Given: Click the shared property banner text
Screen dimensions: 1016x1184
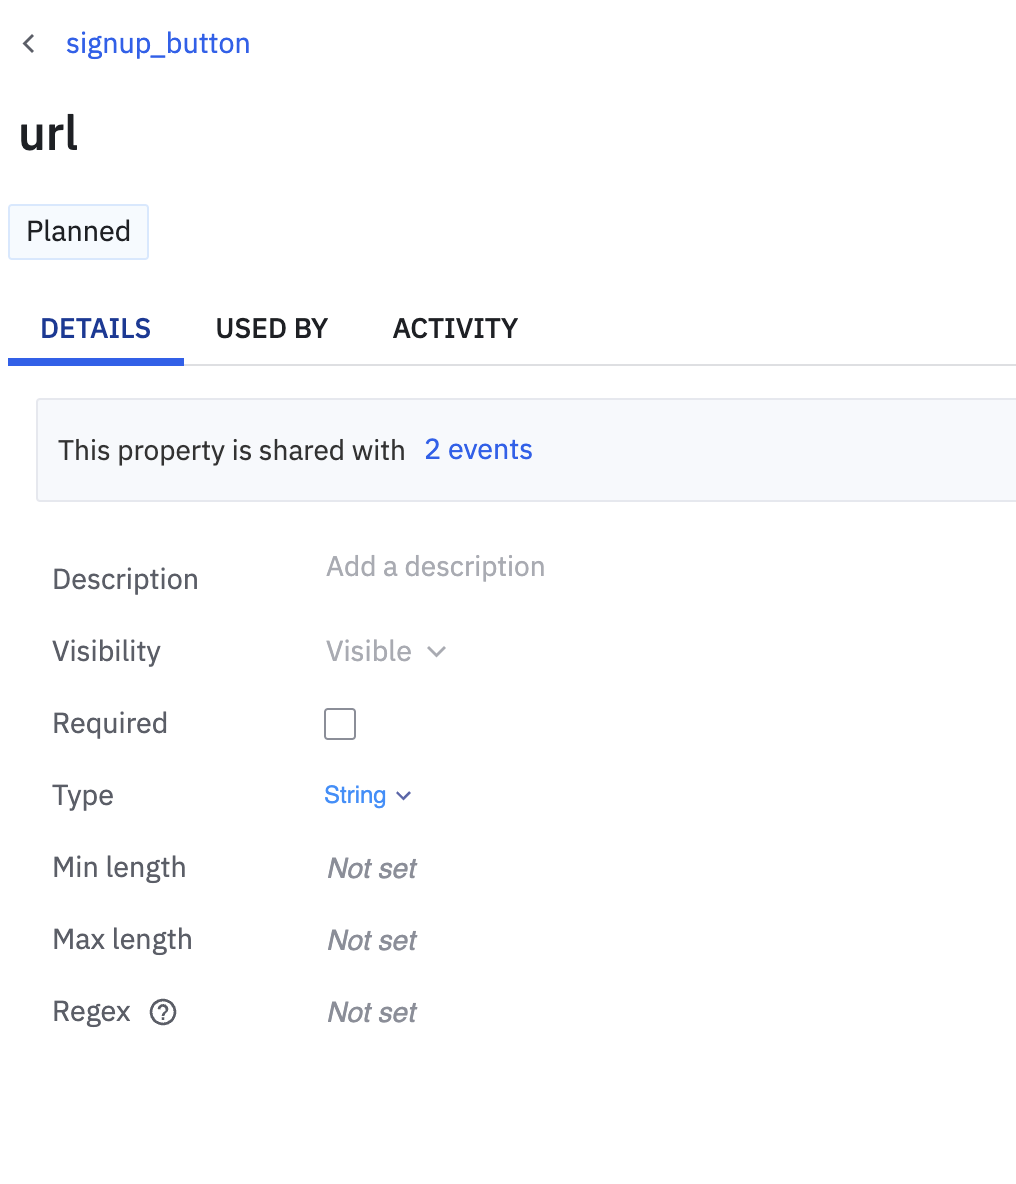Looking at the screenshot, I should pos(231,451).
